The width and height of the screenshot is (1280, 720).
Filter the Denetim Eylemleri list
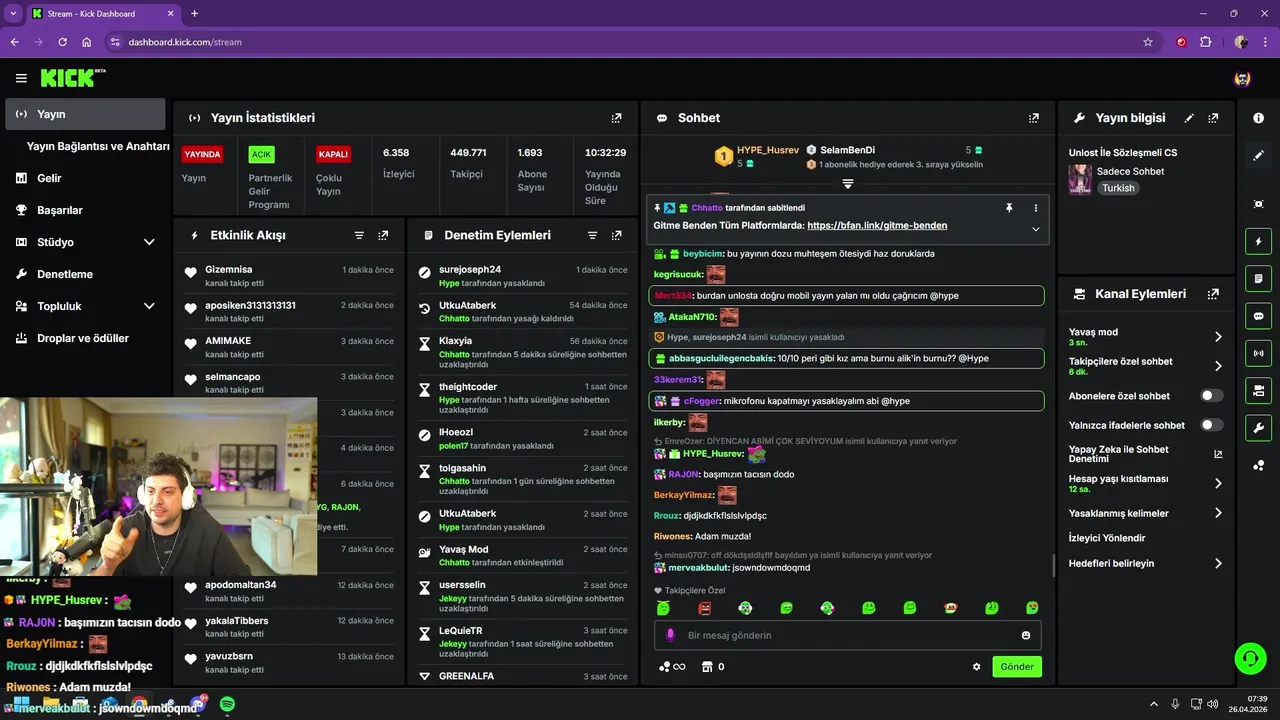pyautogui.click(x=592, y=235)
